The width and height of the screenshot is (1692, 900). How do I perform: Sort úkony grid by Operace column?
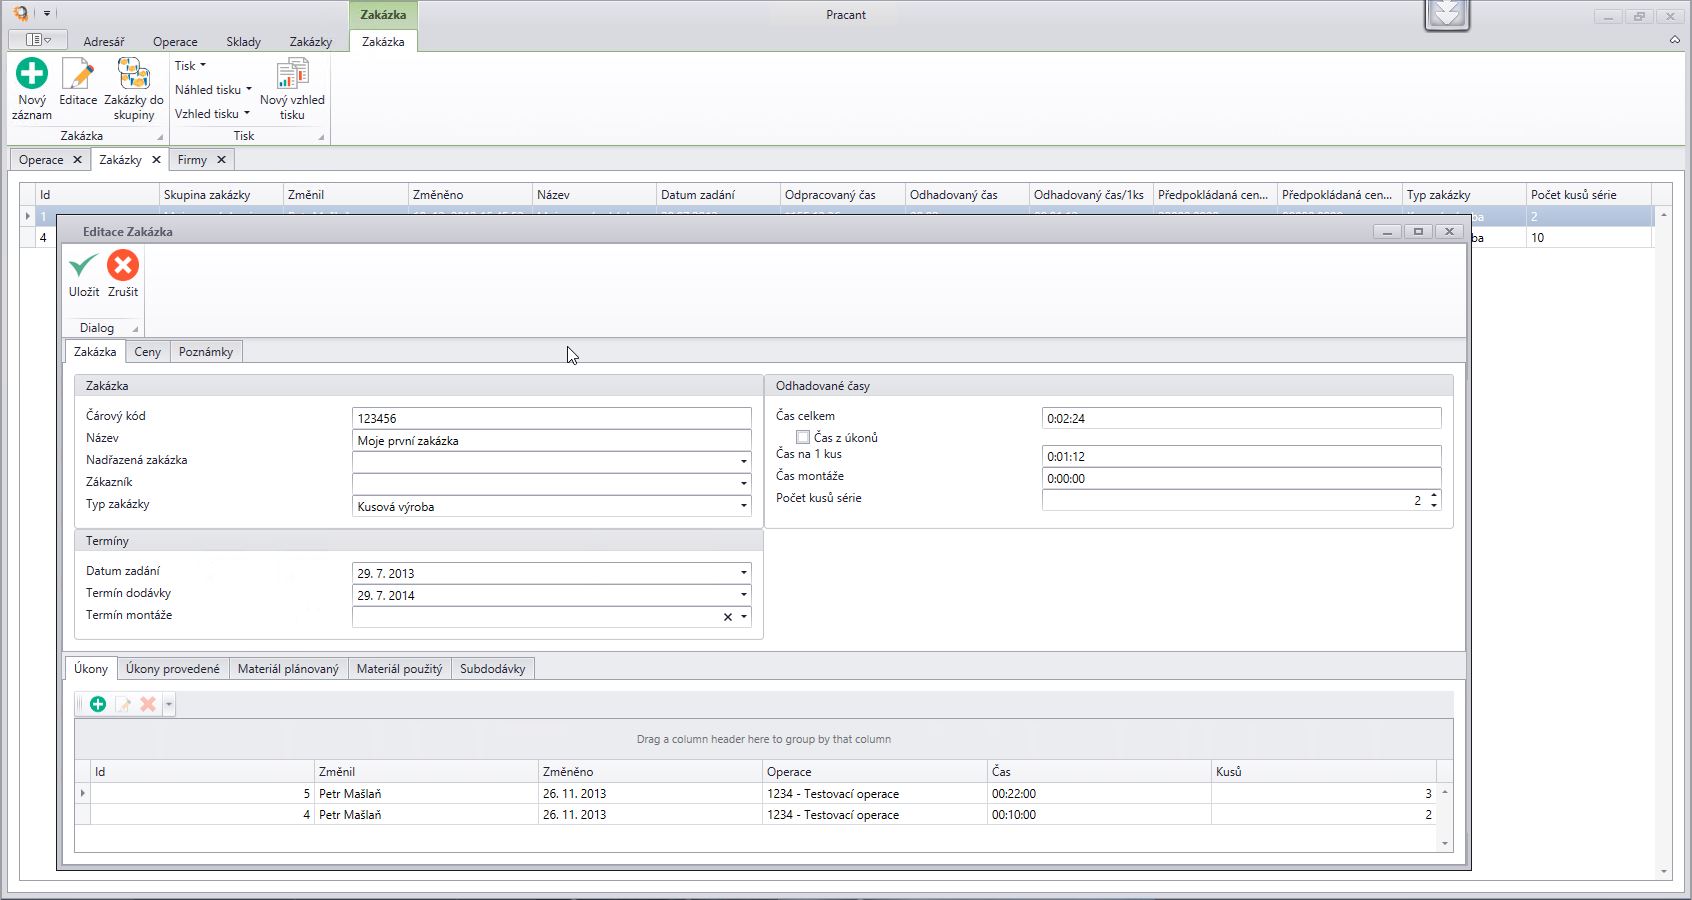[x=875, y=772]
